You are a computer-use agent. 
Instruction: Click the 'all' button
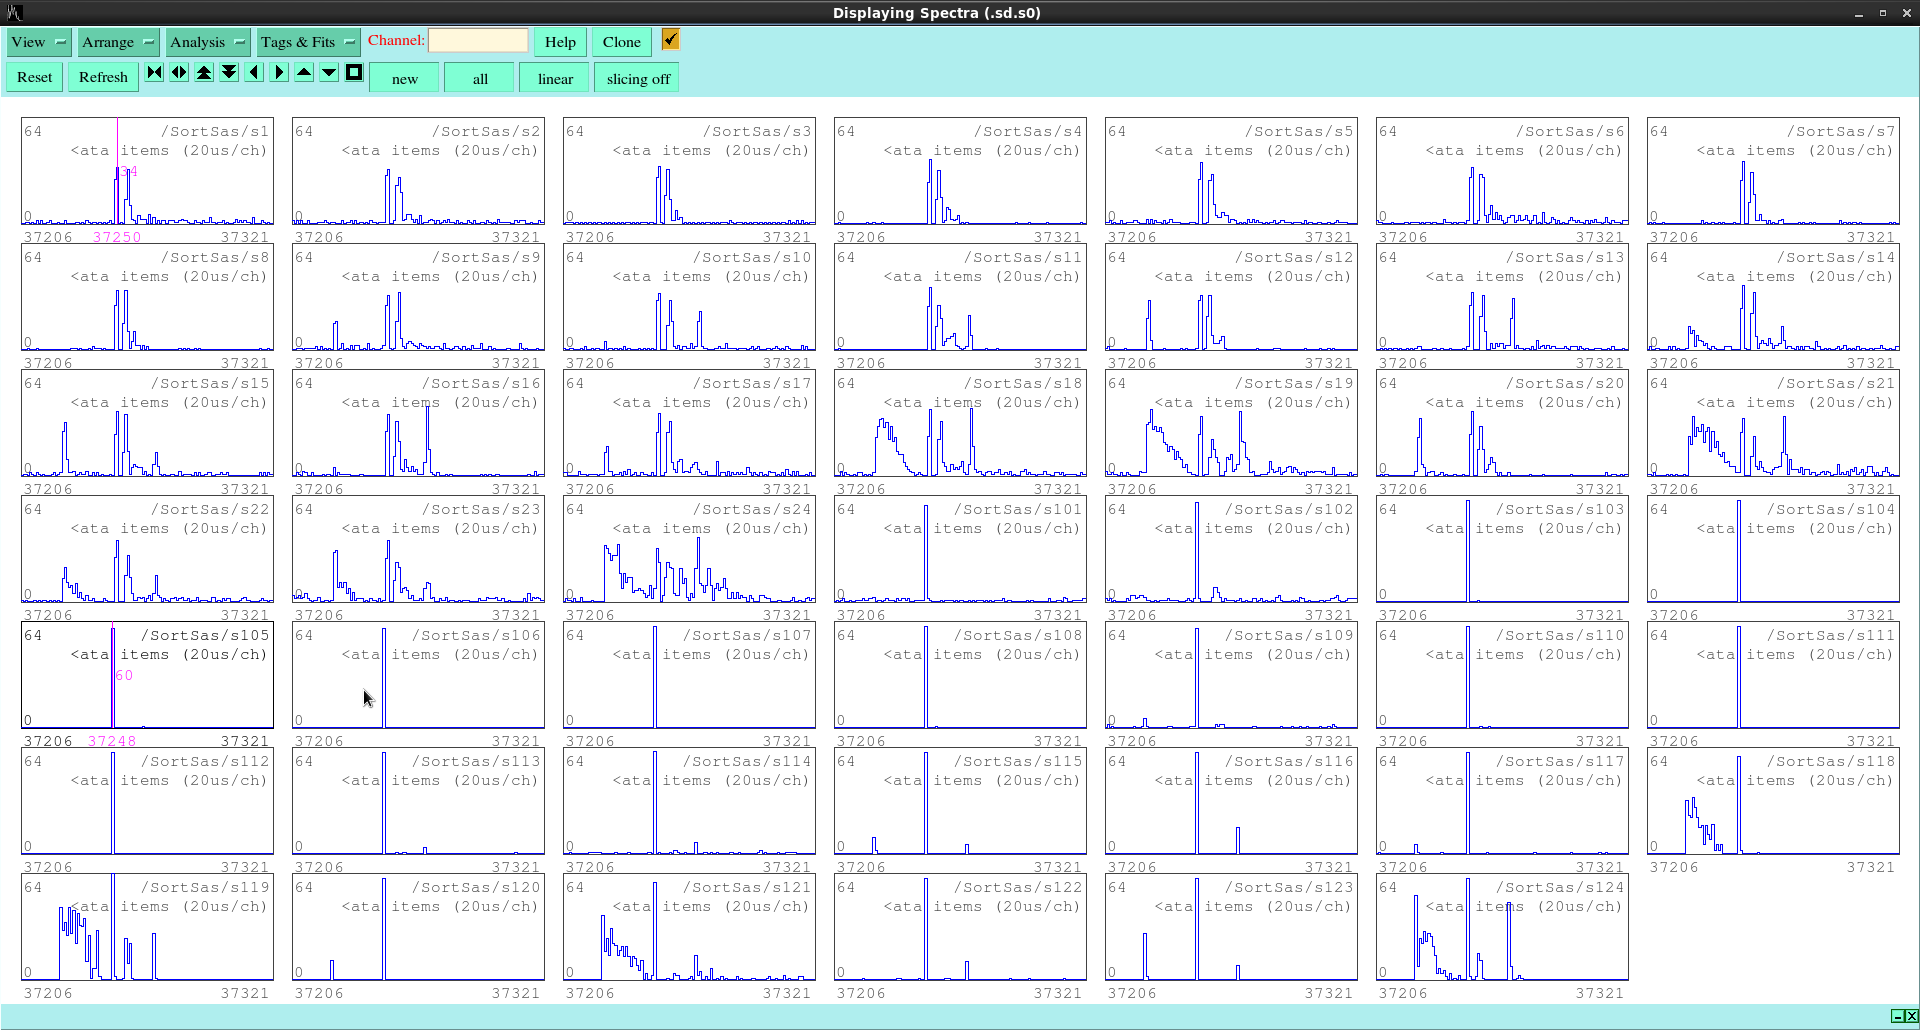(x=480, y=79)
